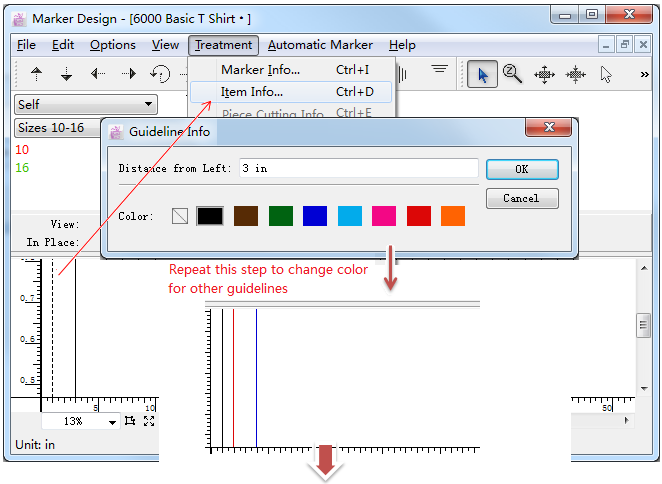Activate the zoom magnifier tool
This screenshot has height=484, width=662.
coord(513,74)
